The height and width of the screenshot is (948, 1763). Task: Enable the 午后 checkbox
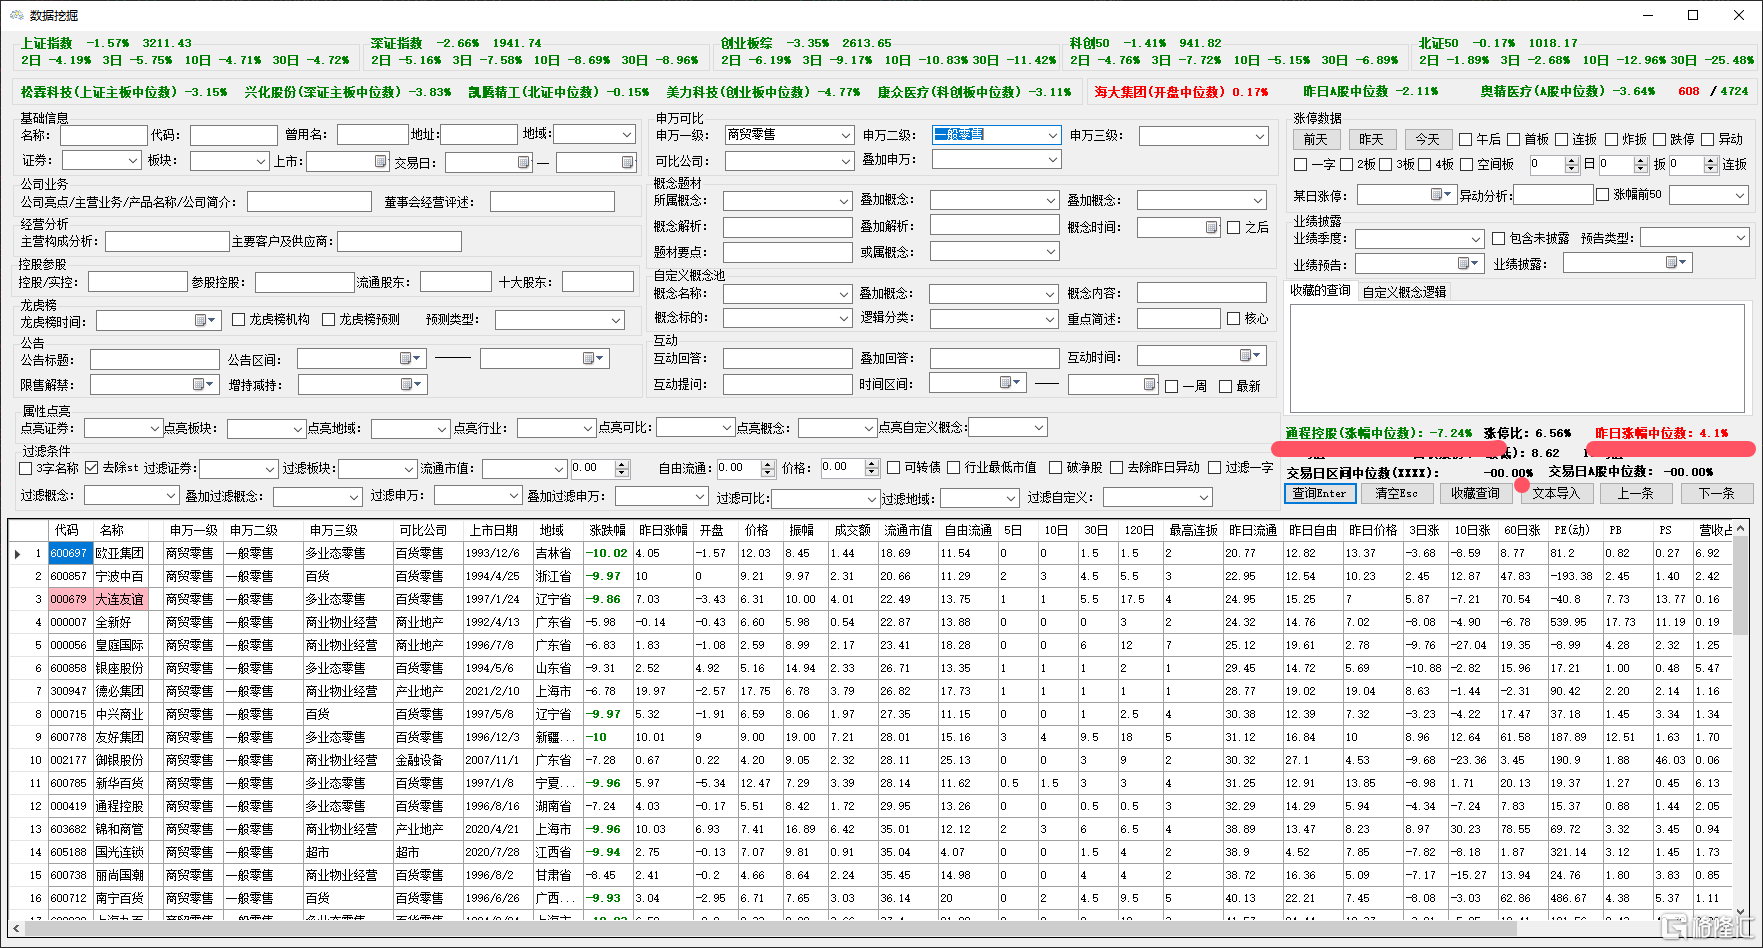pyautogui.click(x=1466, y=140)
